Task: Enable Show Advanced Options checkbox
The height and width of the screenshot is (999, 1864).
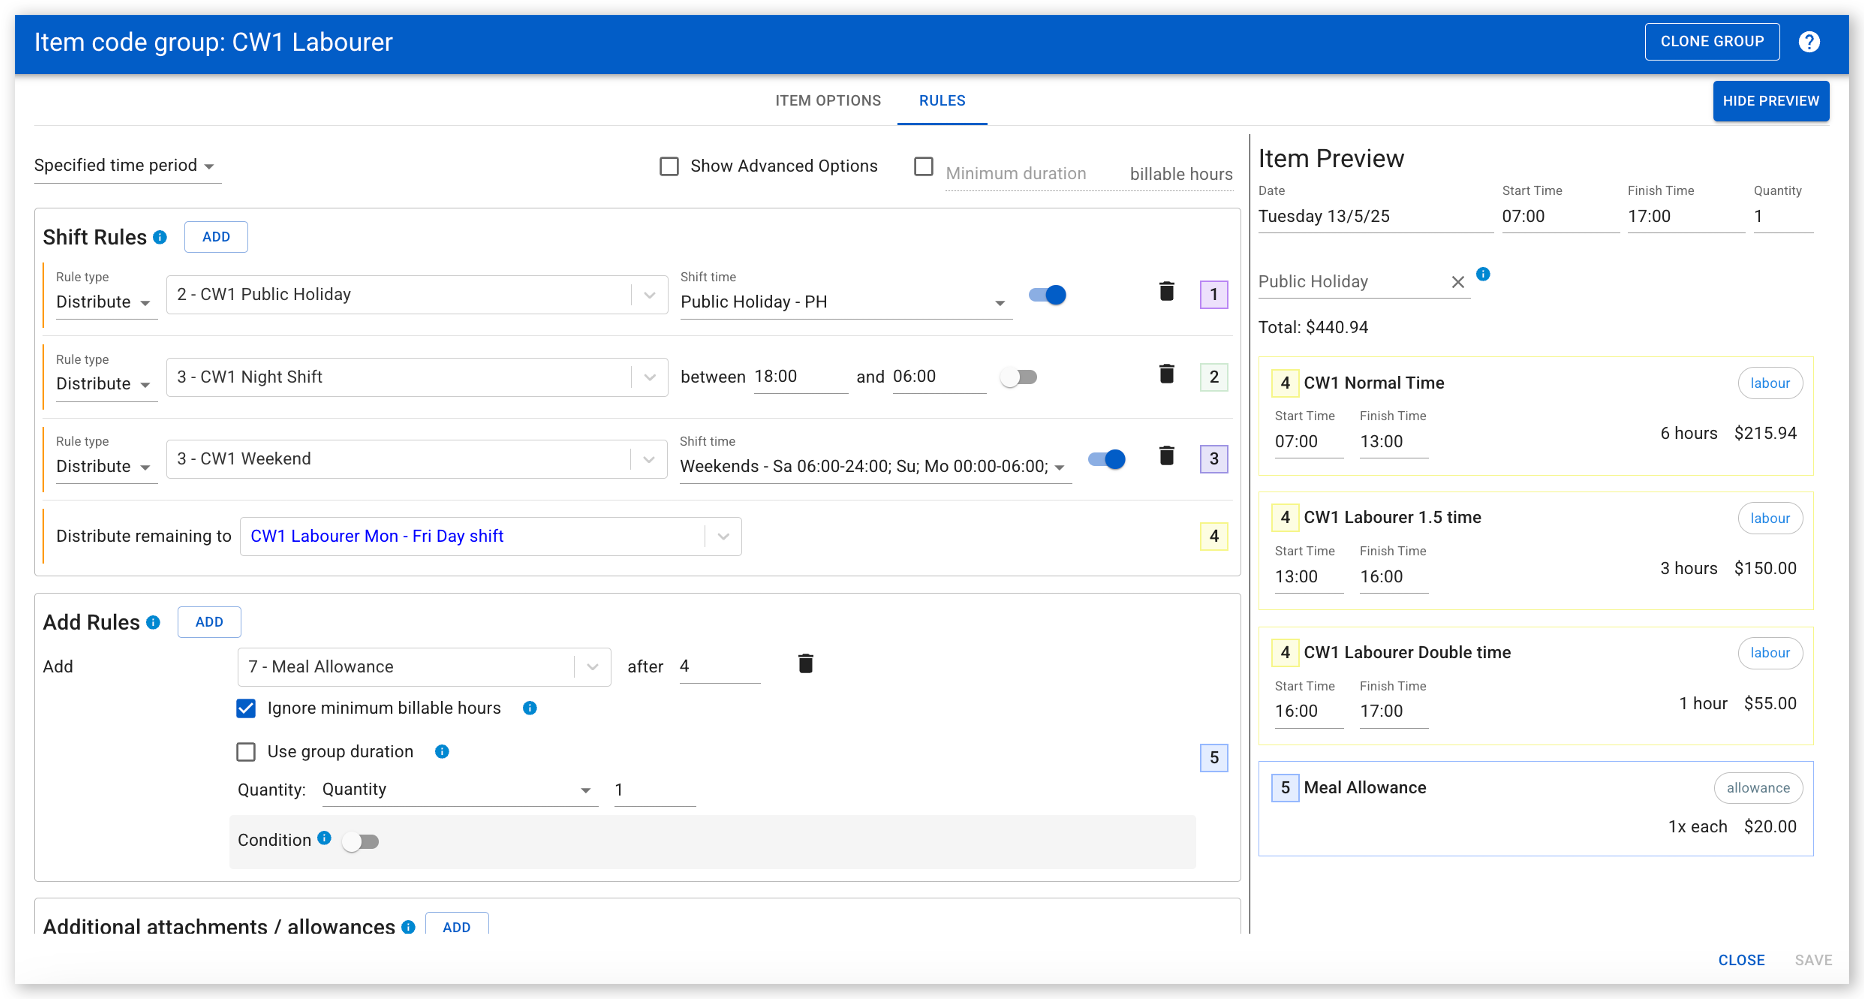Action: tap(669, 166)
